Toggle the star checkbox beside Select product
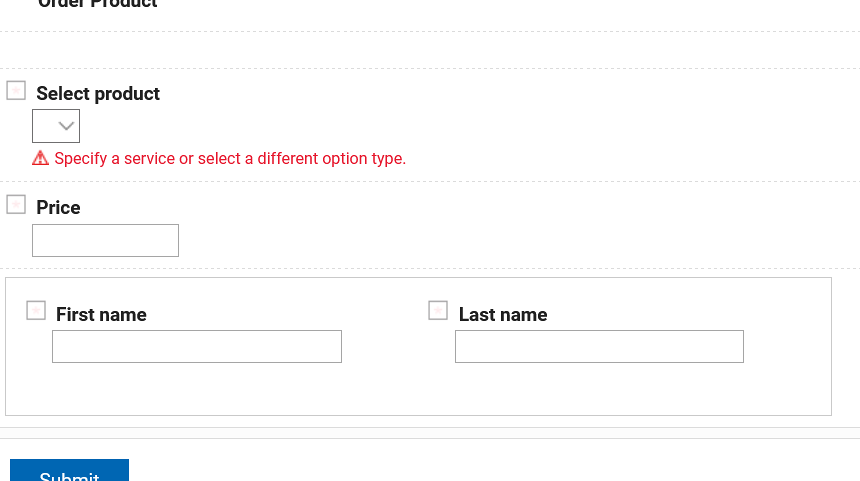This screenshot has height=481, width=860. (16, 91)
